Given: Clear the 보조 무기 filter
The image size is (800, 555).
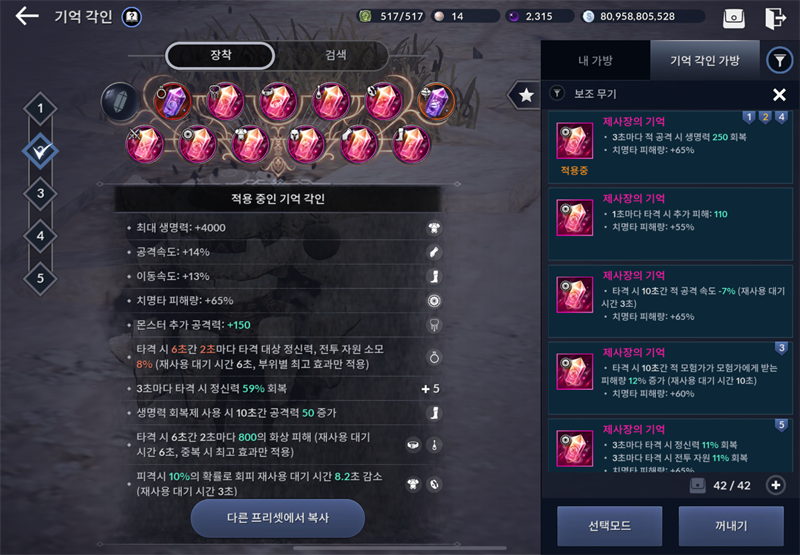Looking at the screenshot, I should [x=779, y=94].
